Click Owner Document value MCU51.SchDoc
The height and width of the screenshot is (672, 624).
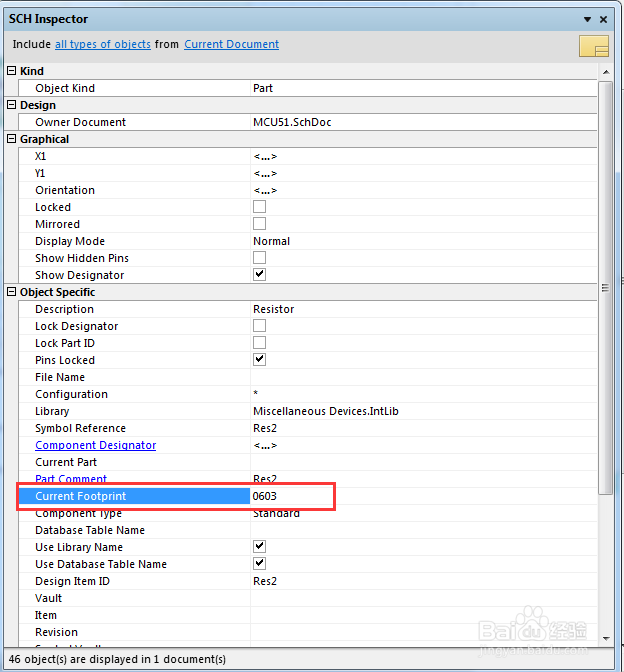423,122
